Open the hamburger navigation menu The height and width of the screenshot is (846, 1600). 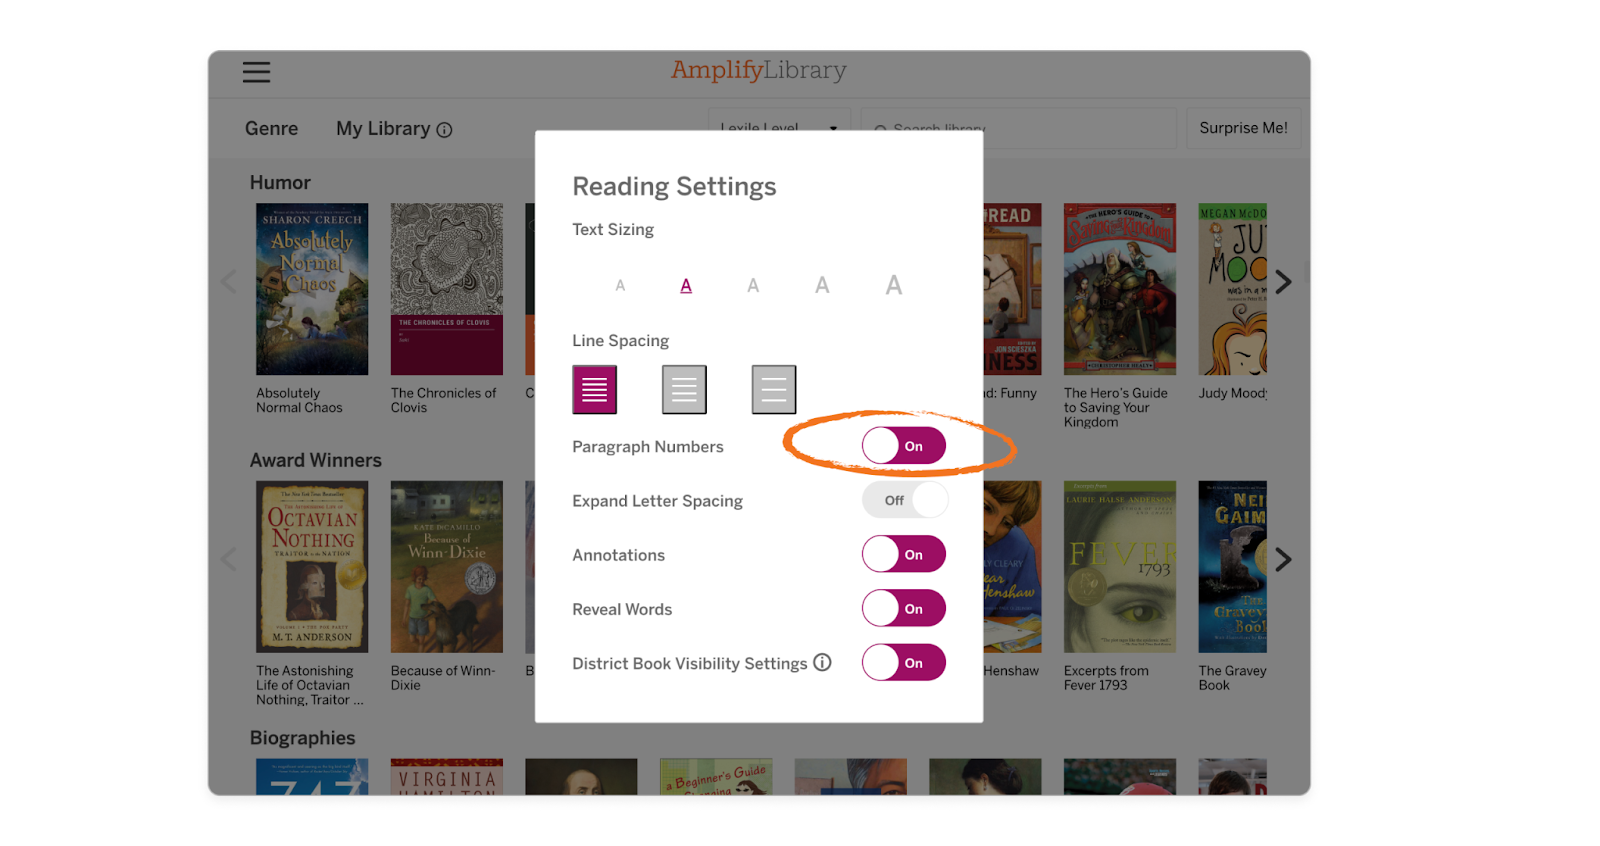pos(256,72)
